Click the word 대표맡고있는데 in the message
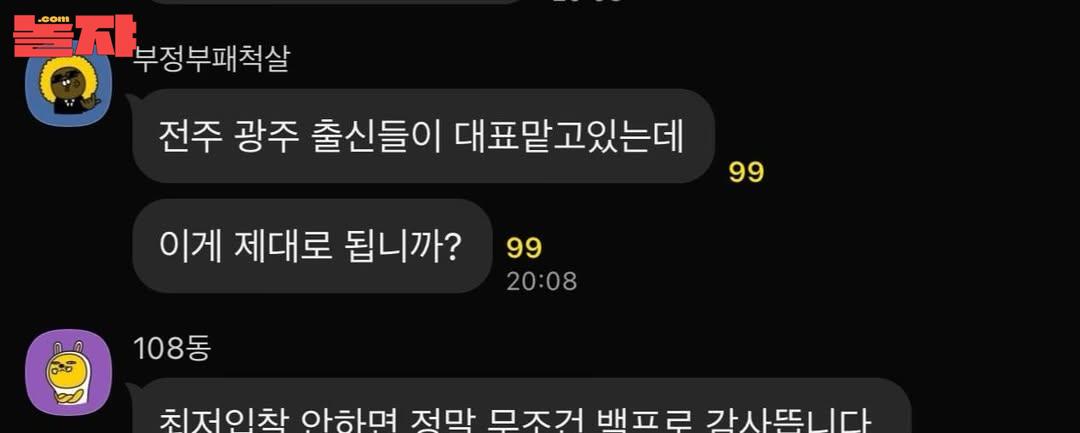The width and height of the screenshot is (1080, 433). tap(570, 138)
